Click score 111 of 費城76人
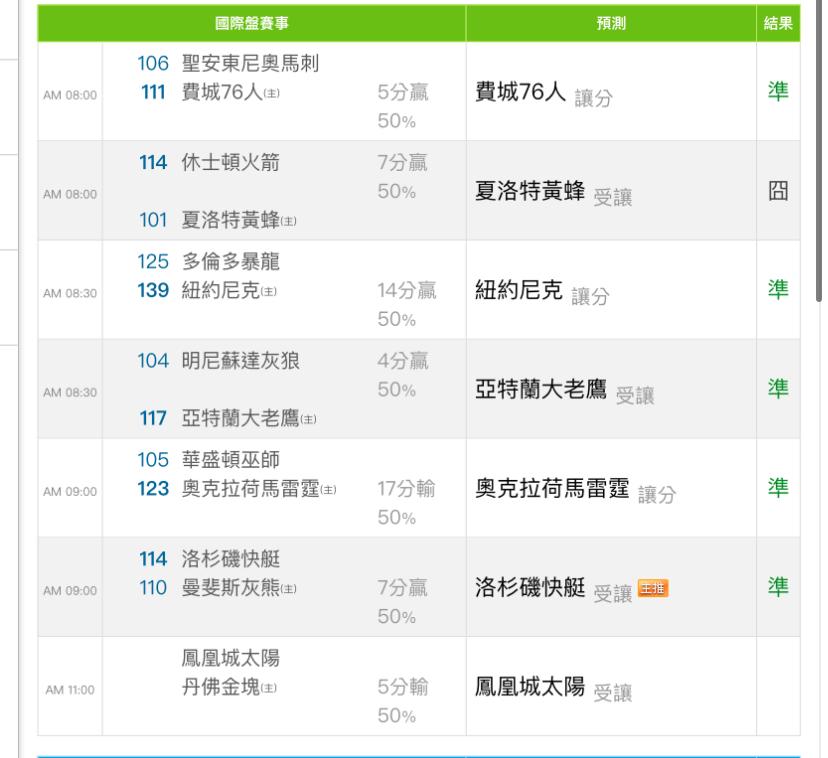This screenshot has width=828, height=758. tap(154, 92)
